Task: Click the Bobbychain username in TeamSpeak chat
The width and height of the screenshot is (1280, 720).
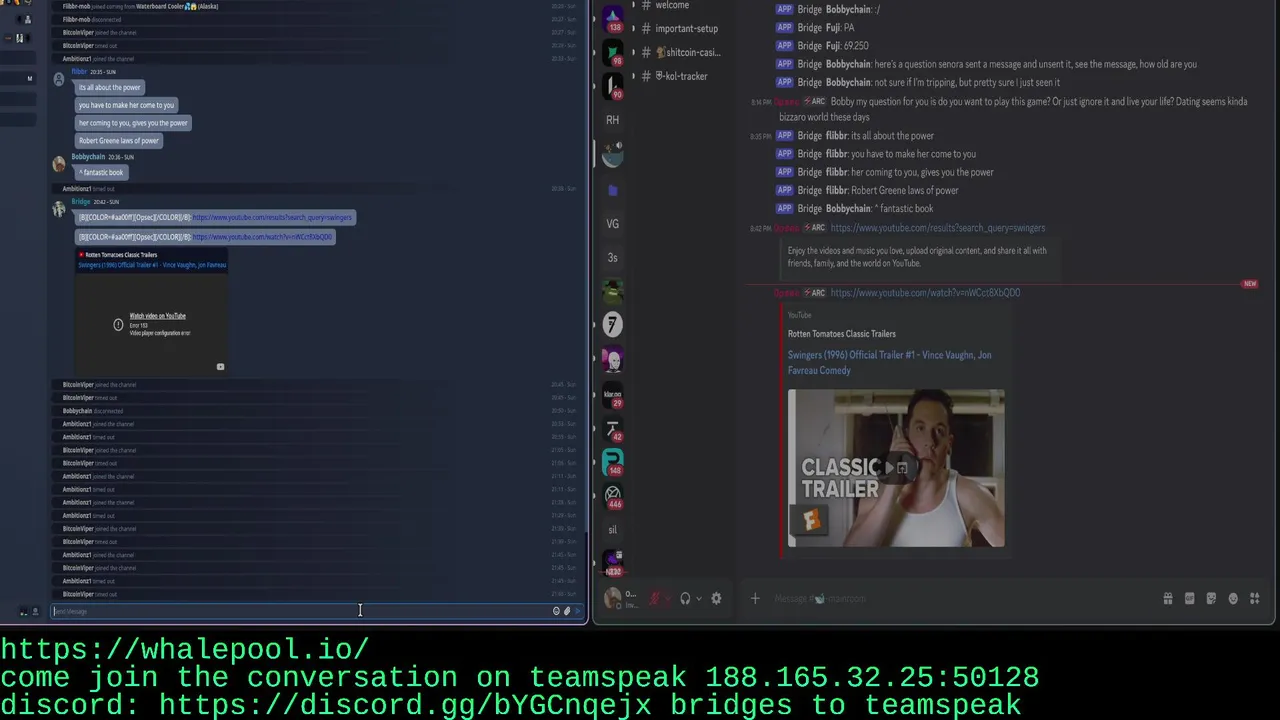Action: pos(88,157)
